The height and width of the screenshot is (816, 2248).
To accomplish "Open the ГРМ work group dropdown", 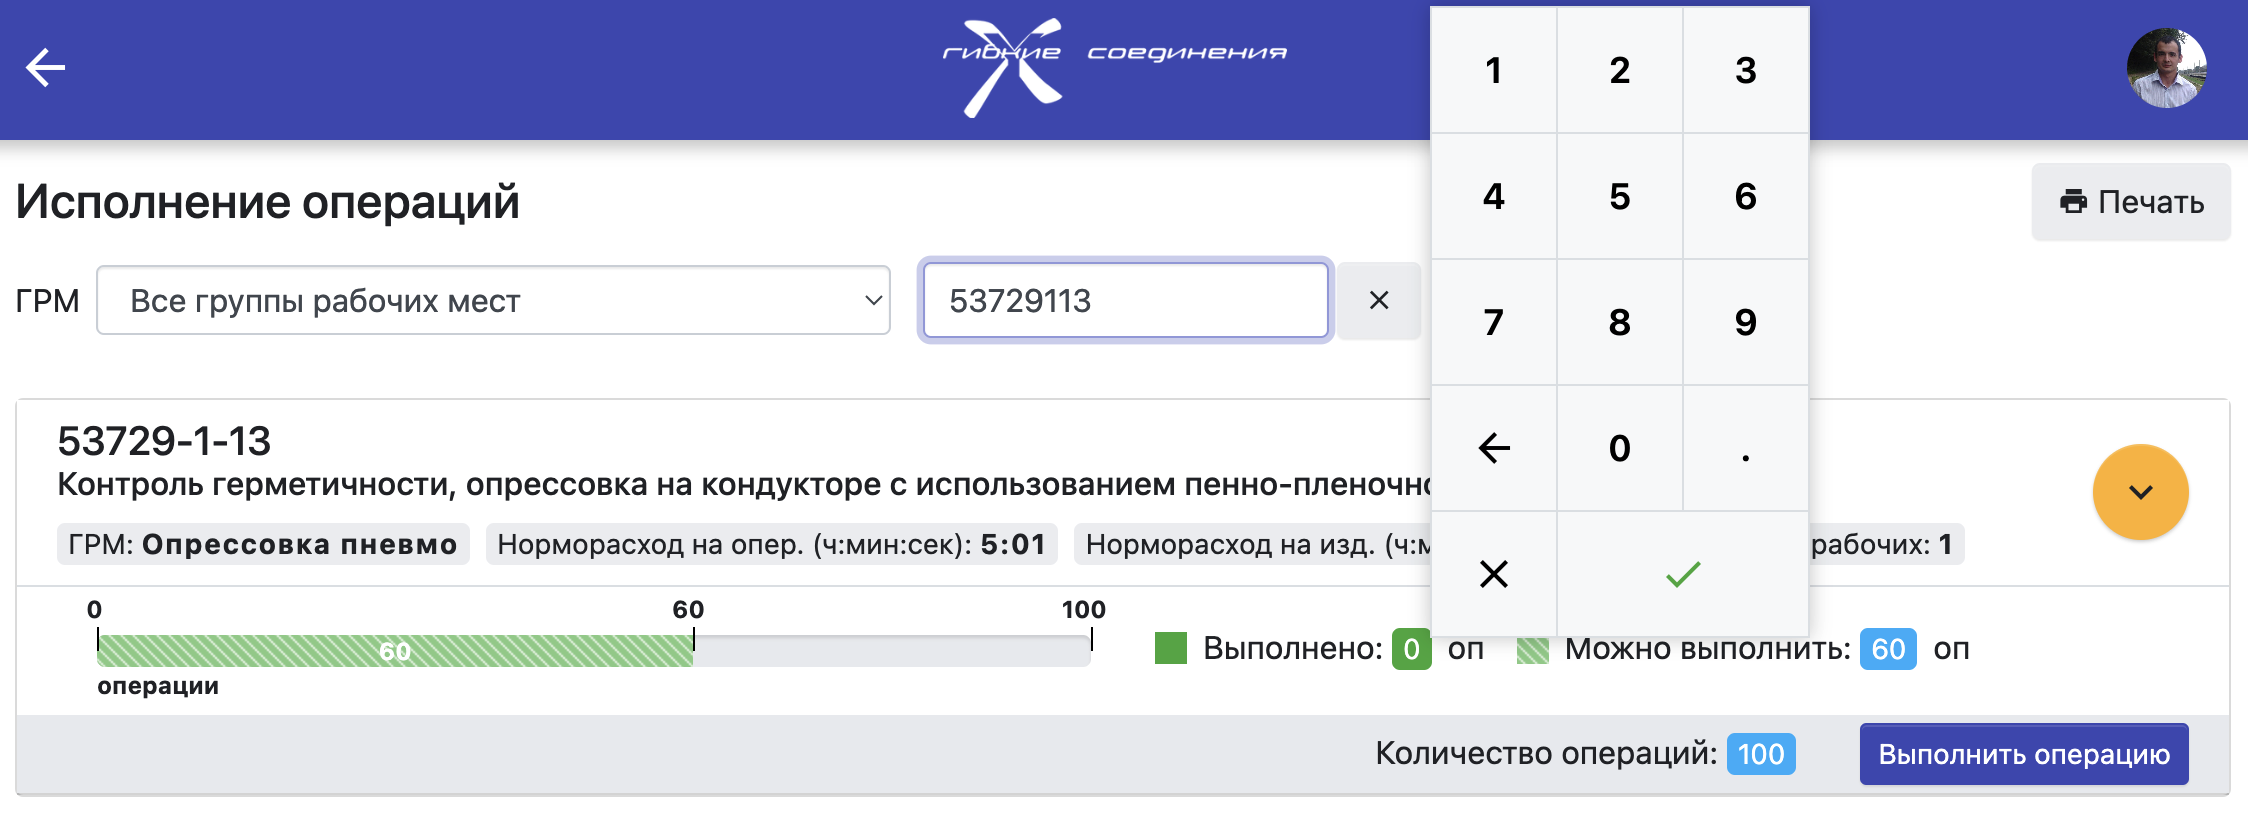I will (493, 300).
